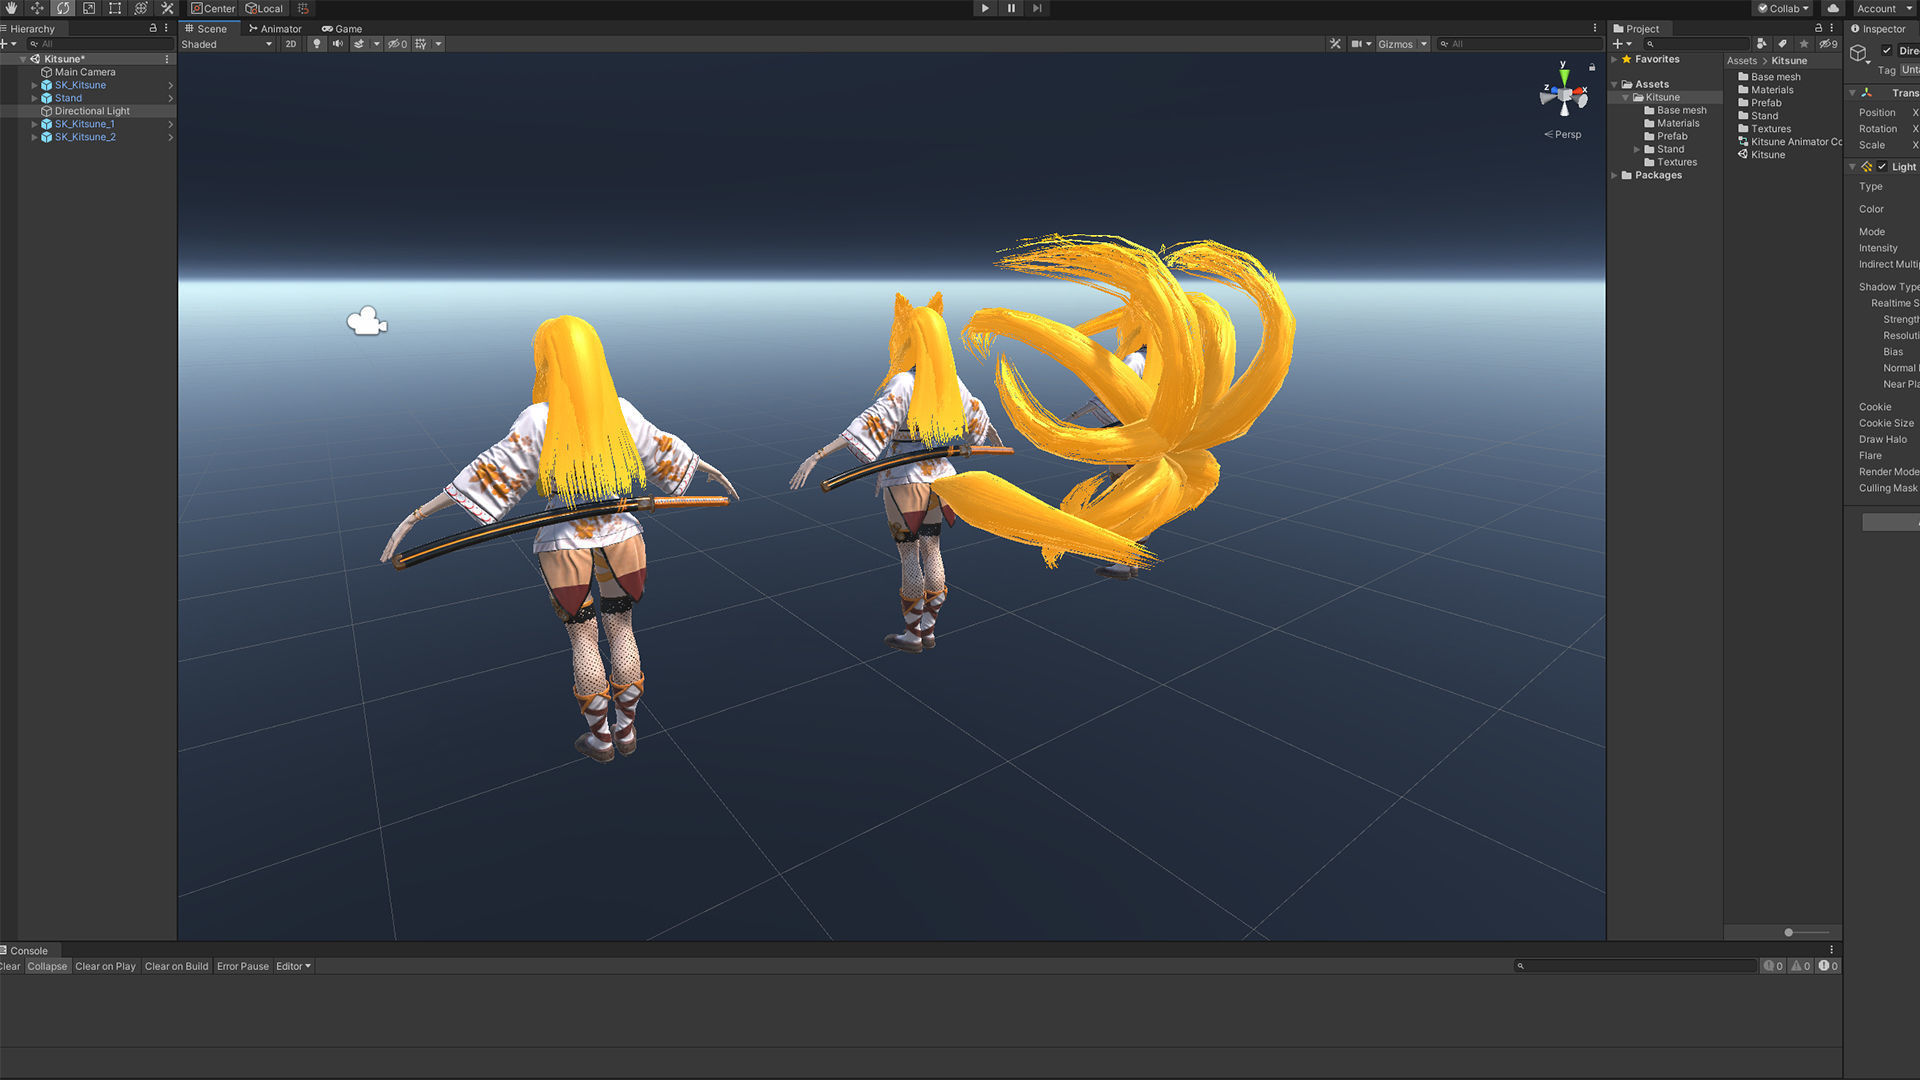Select the Move tool
This screenshot has height=1080, width=1920.
(37, 8)
